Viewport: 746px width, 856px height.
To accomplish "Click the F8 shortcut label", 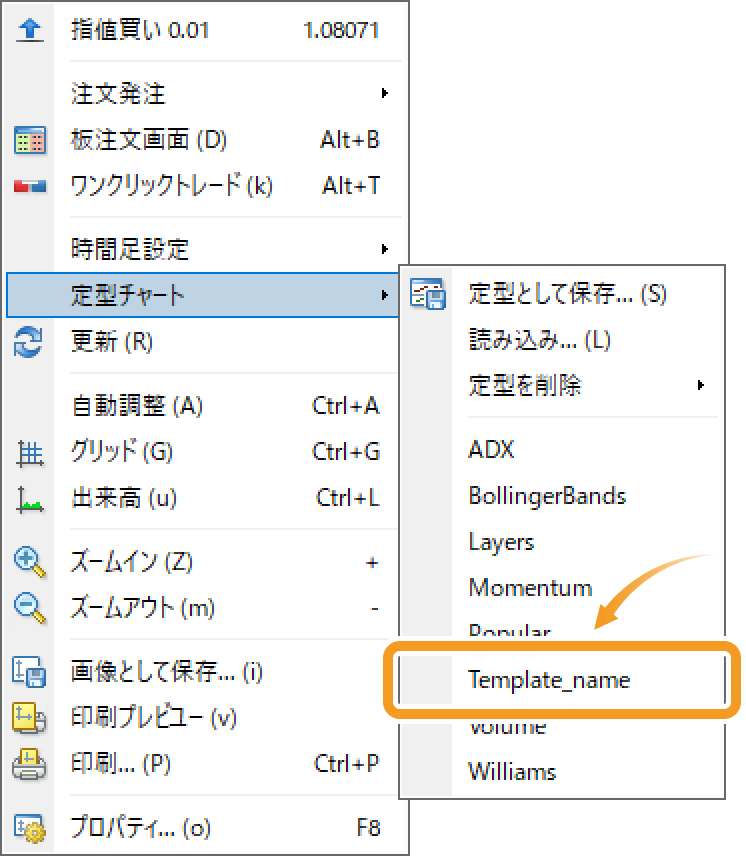I will click(368, 828).
